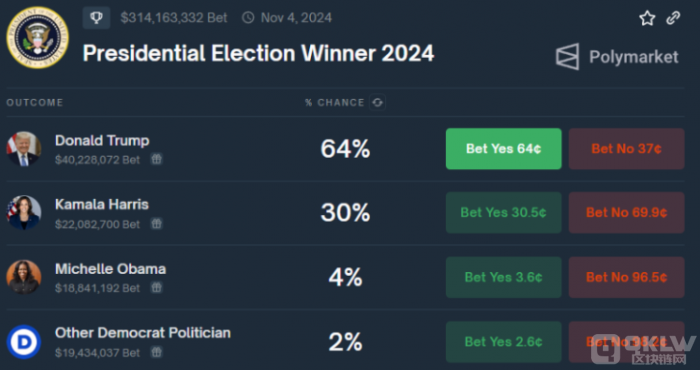Select Bet Yes 64¢ for Trump

coord(504,149)
